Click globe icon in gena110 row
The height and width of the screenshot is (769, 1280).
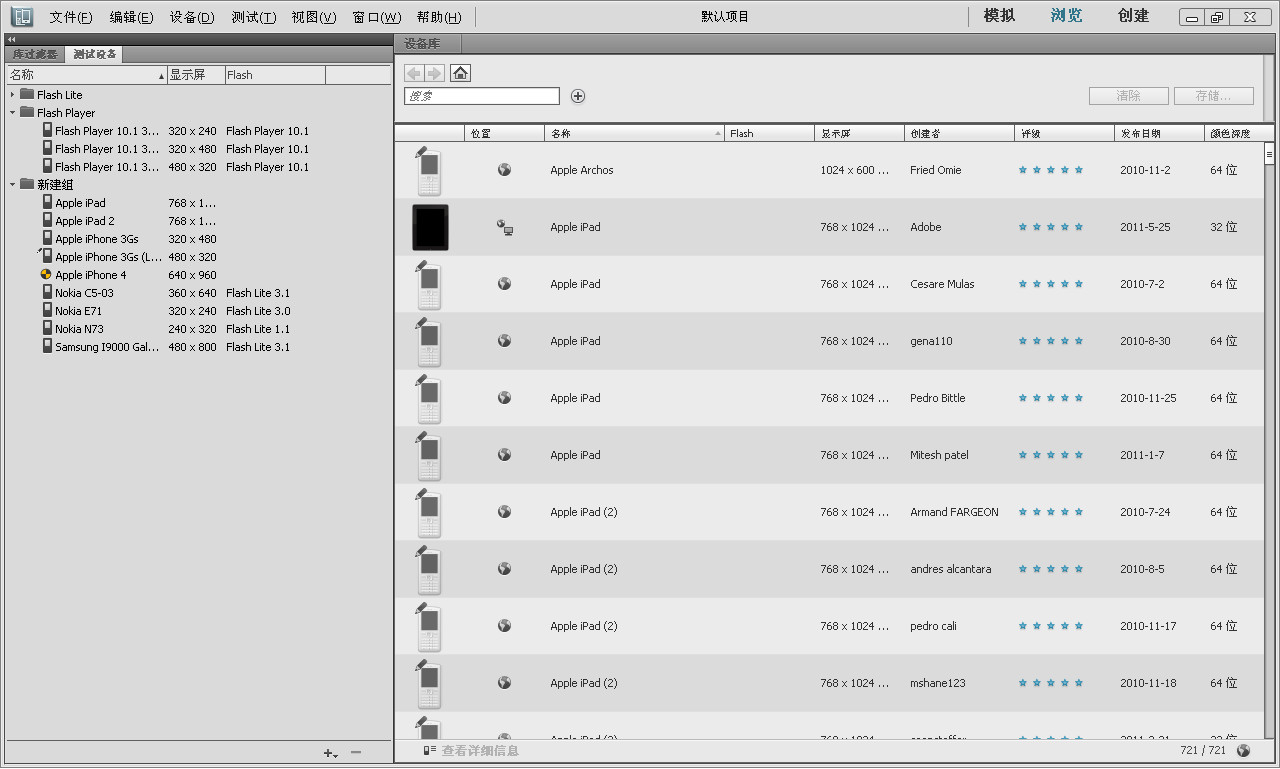tap(505, 341)
